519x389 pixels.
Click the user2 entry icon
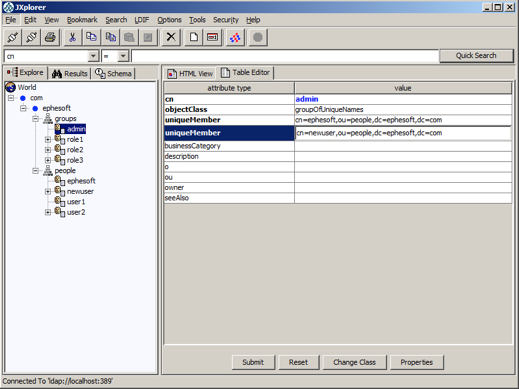[60, 212]
